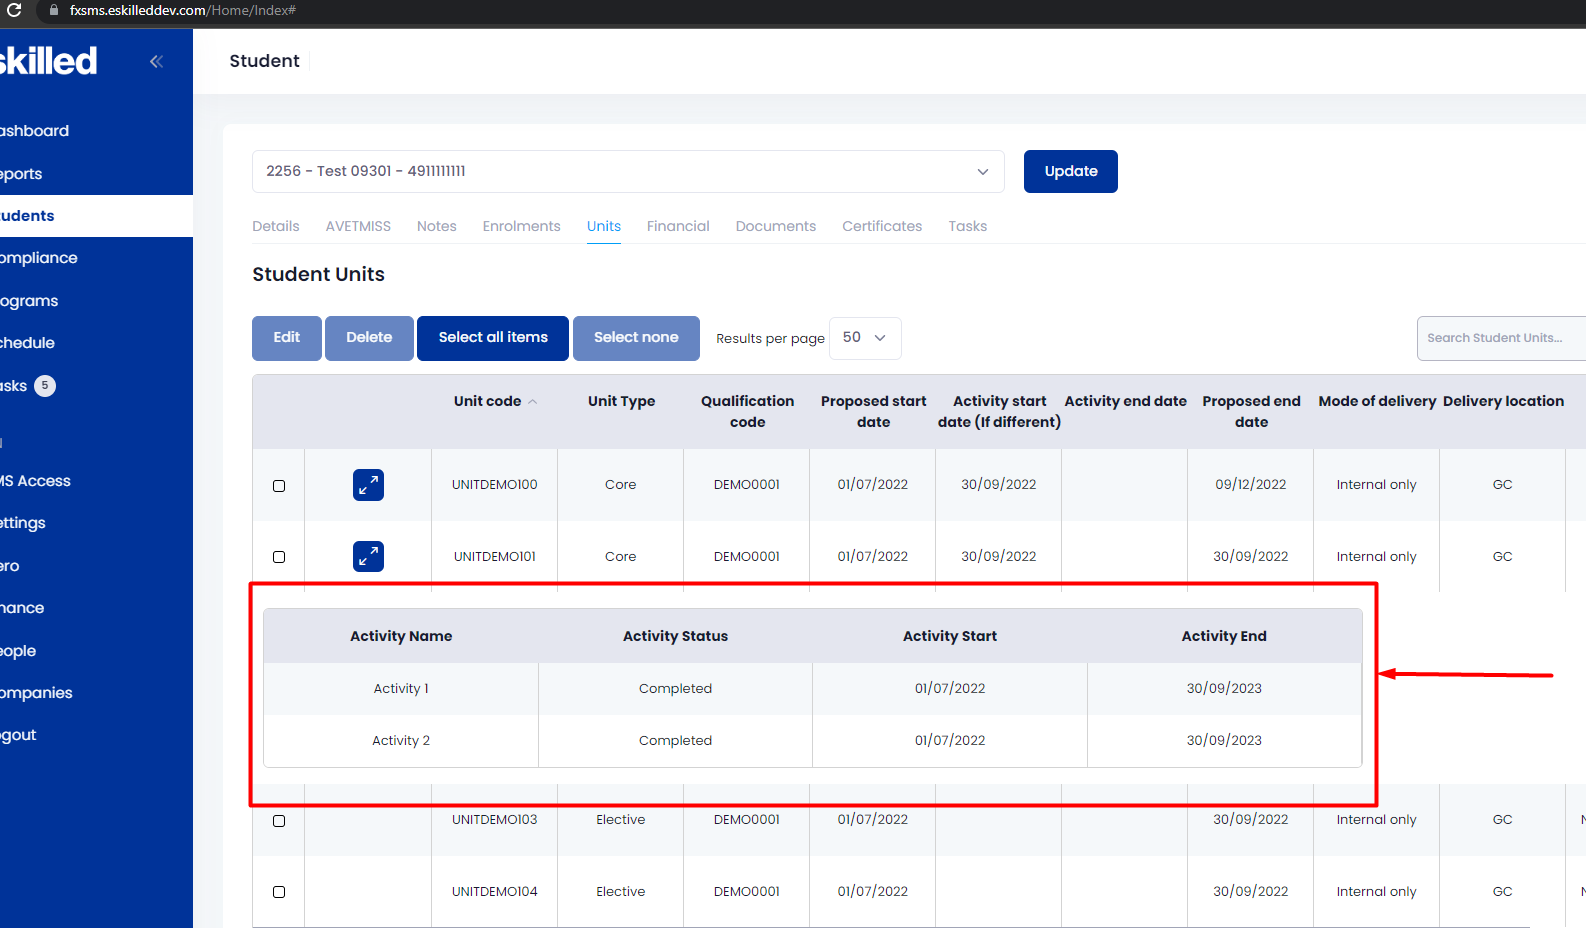The image size is (1586, 928).
Task: Tick the UNITDEMO101 row checkbox
Action: (x=279, y=557)
